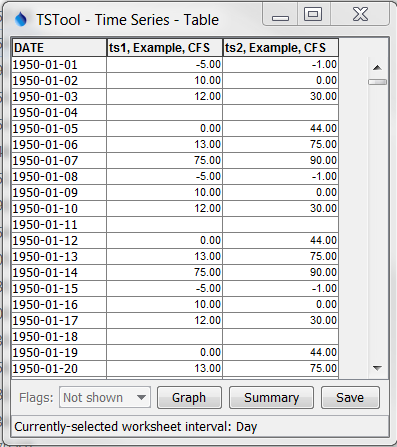Image resolution: width=397 pixels, height=447 pixels.
Task: Click the Graph button
Action: pos(189,397)
